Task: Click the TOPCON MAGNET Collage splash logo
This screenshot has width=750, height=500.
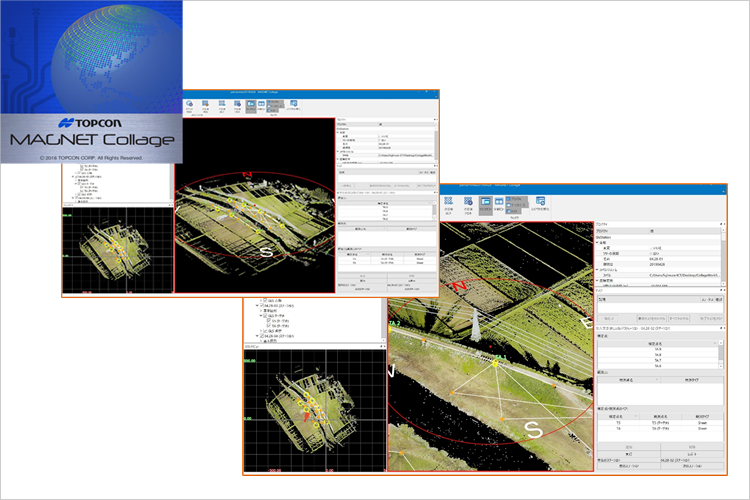Action: (x=91, y=82)
